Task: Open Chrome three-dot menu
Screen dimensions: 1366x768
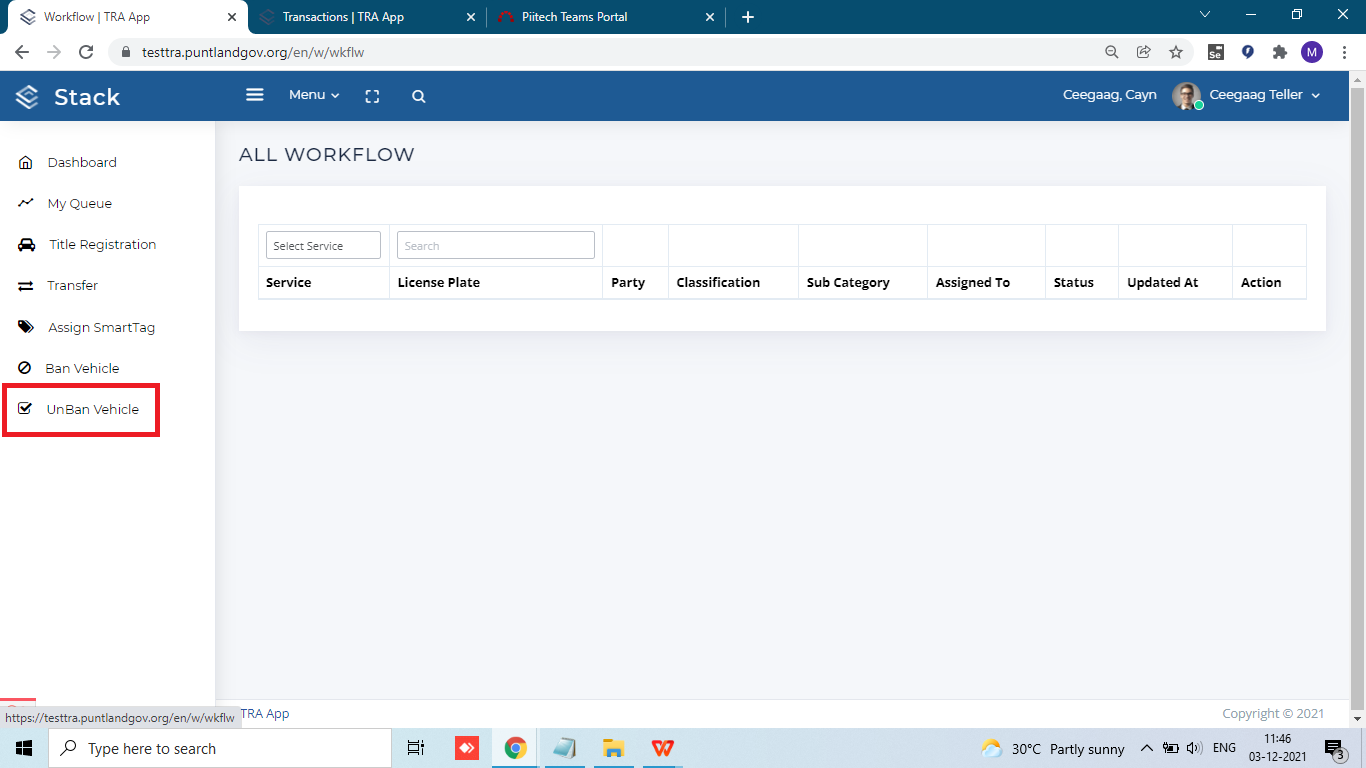Action: coord(1344,52)
